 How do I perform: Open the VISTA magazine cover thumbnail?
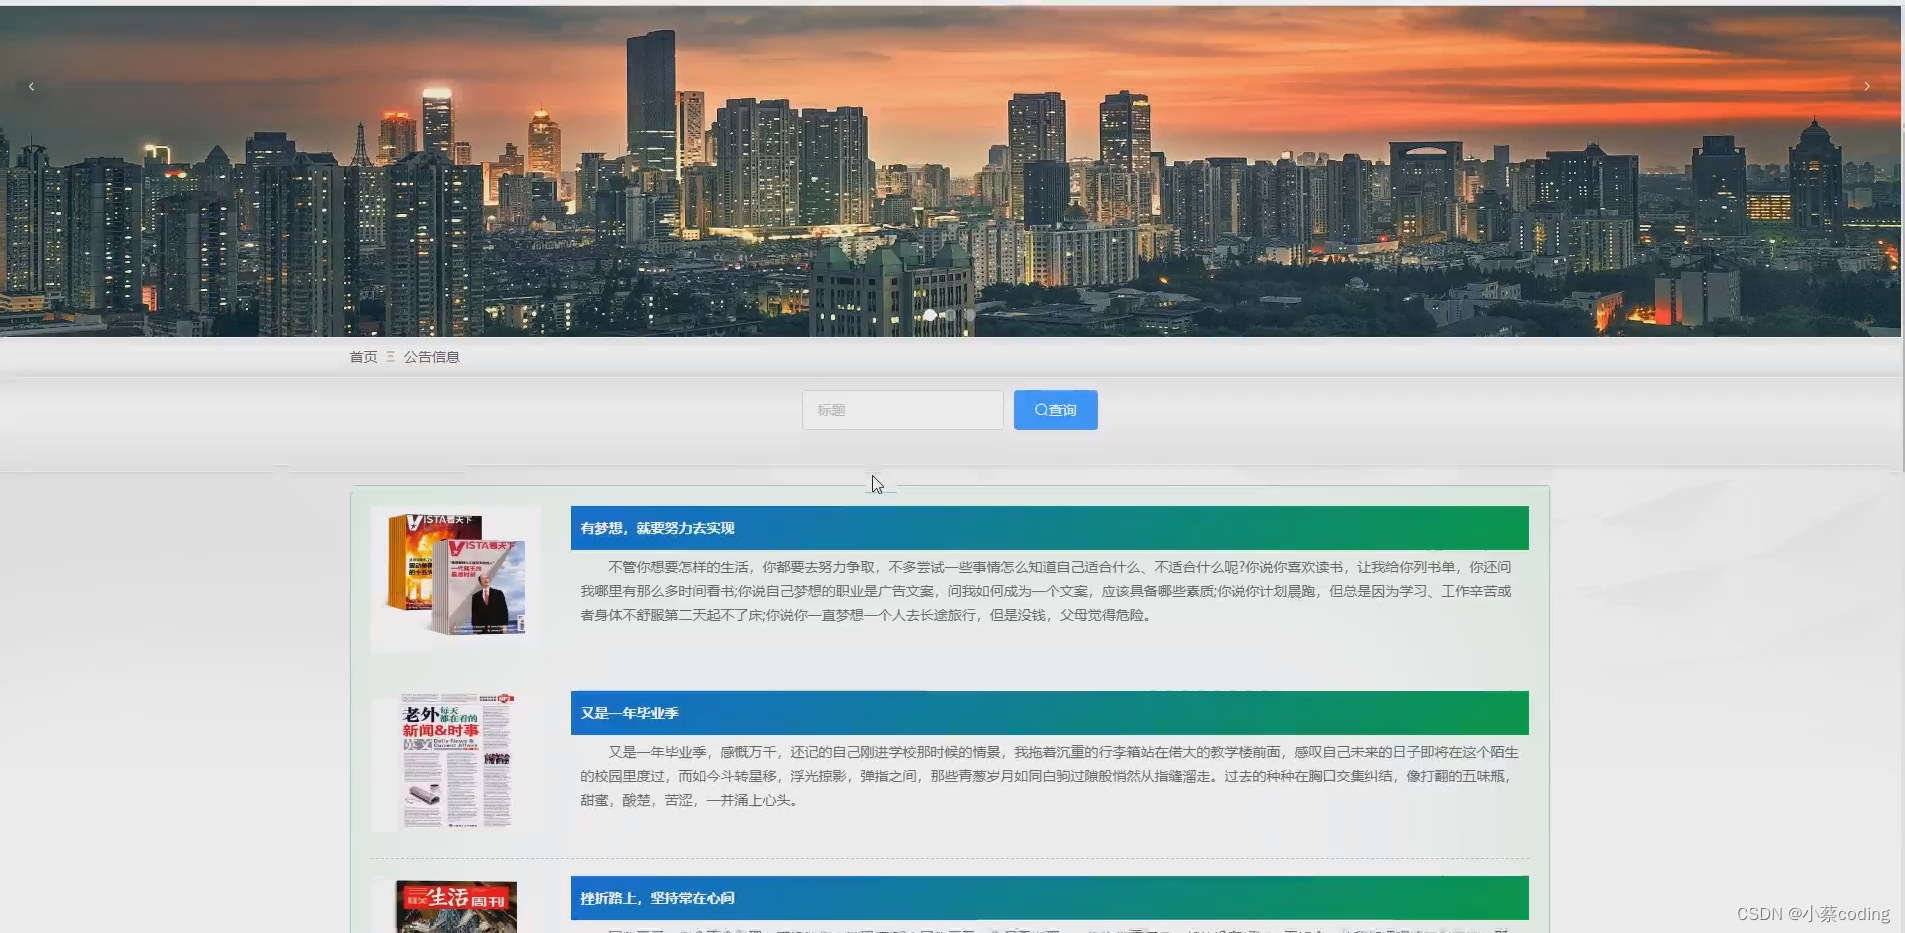point(456,579)
